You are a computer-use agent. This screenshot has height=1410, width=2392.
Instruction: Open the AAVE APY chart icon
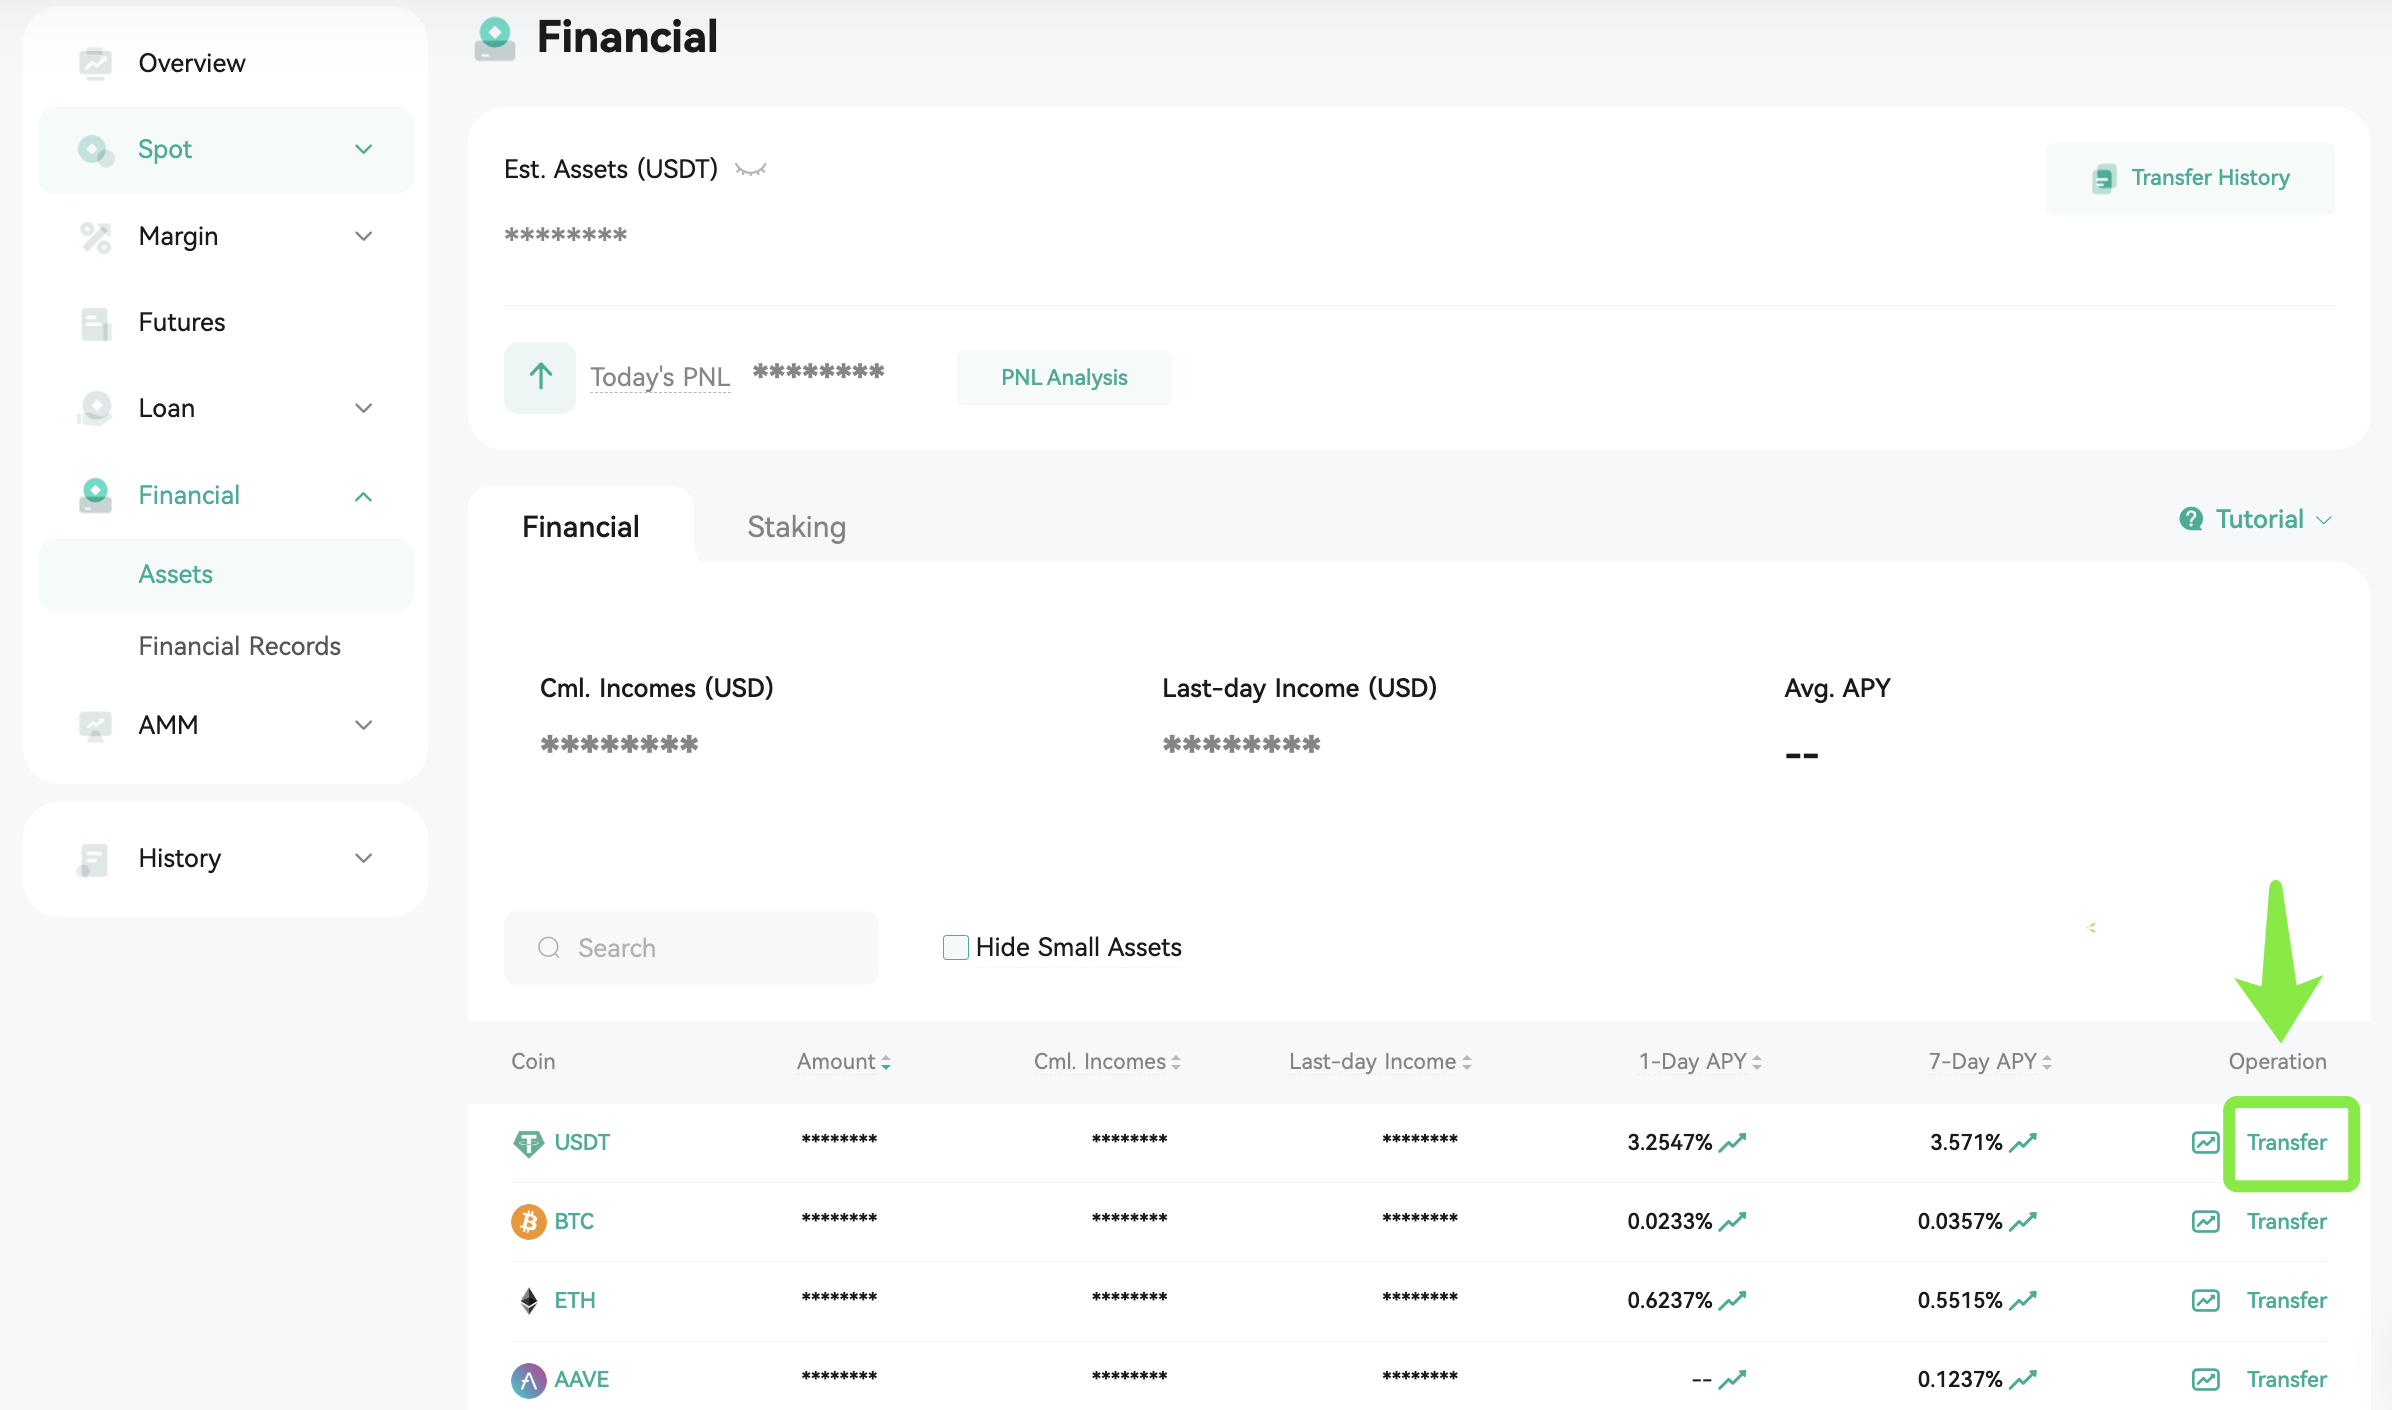2205,1380
